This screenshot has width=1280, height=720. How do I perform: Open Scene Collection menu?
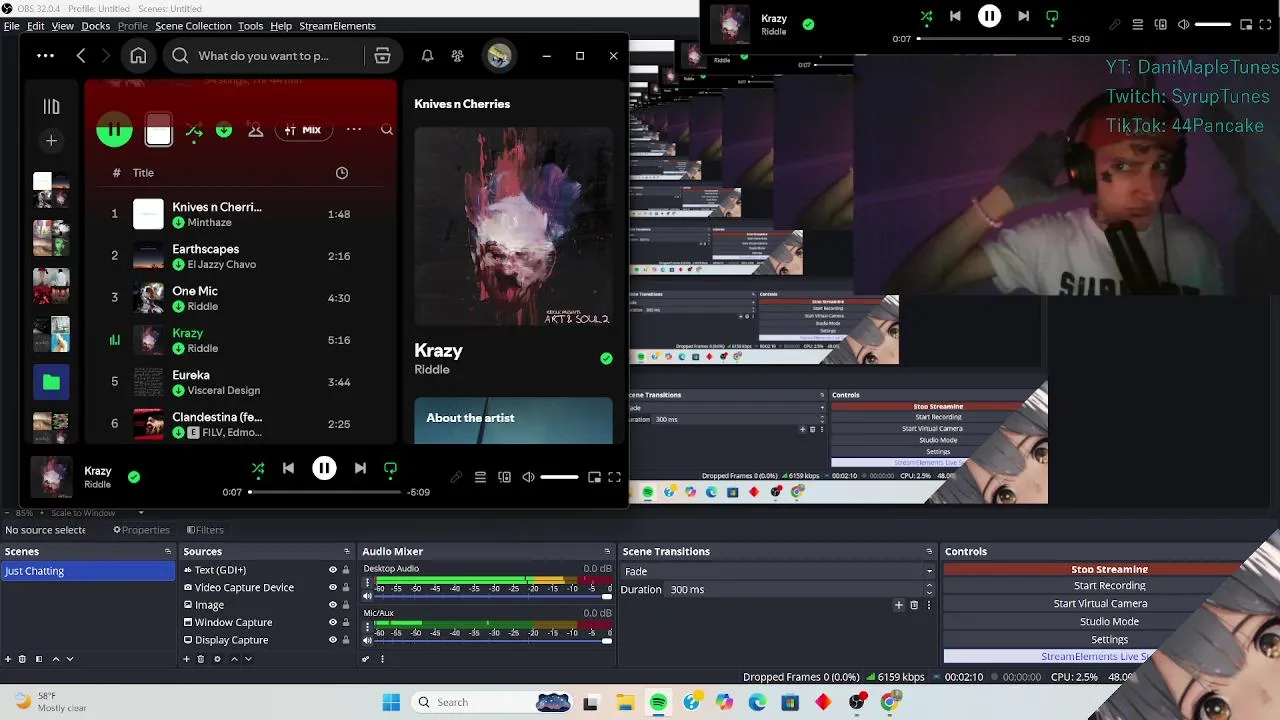[193, 26]
